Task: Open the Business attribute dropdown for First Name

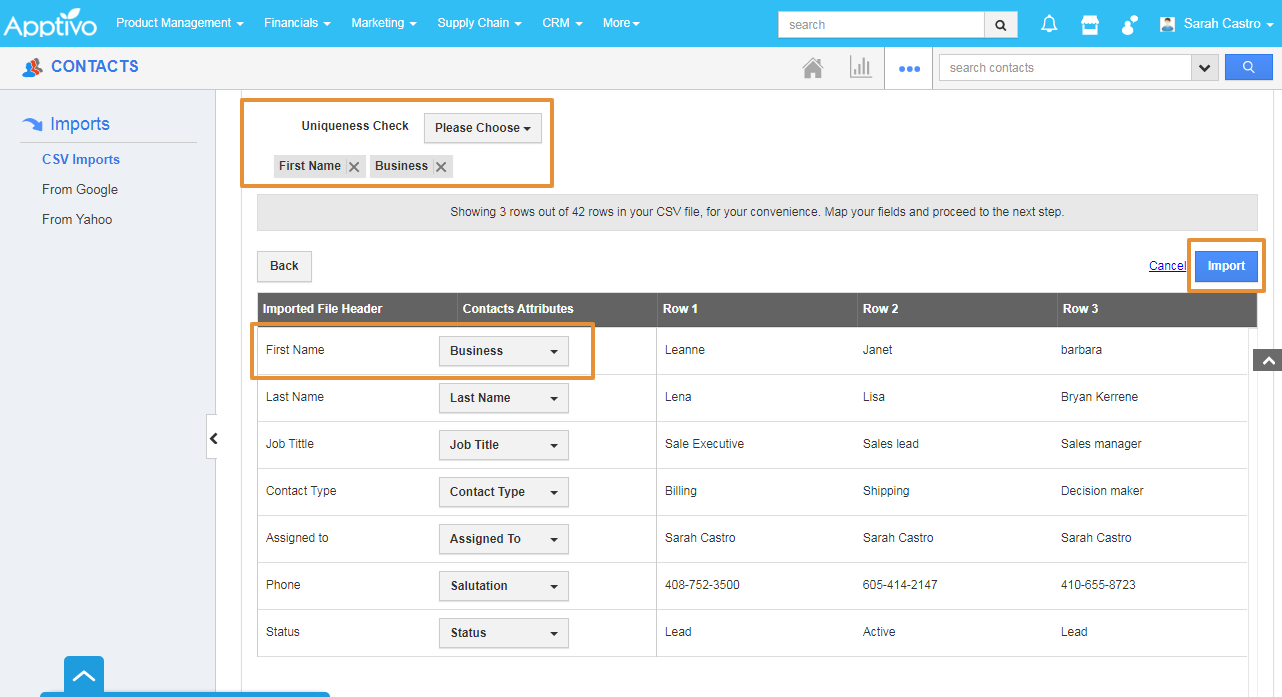Action: [x=503, y=351]
